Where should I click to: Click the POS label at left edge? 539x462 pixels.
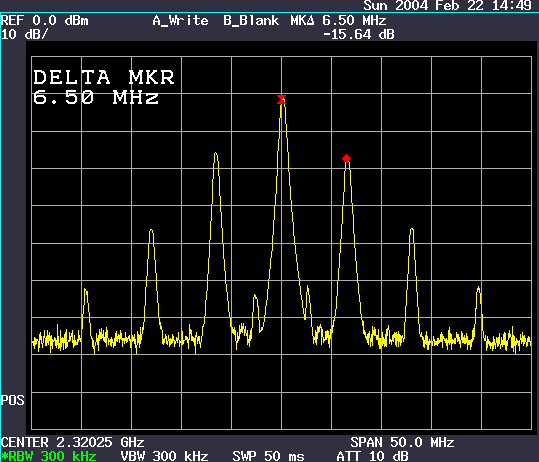[x=12, y=400]
